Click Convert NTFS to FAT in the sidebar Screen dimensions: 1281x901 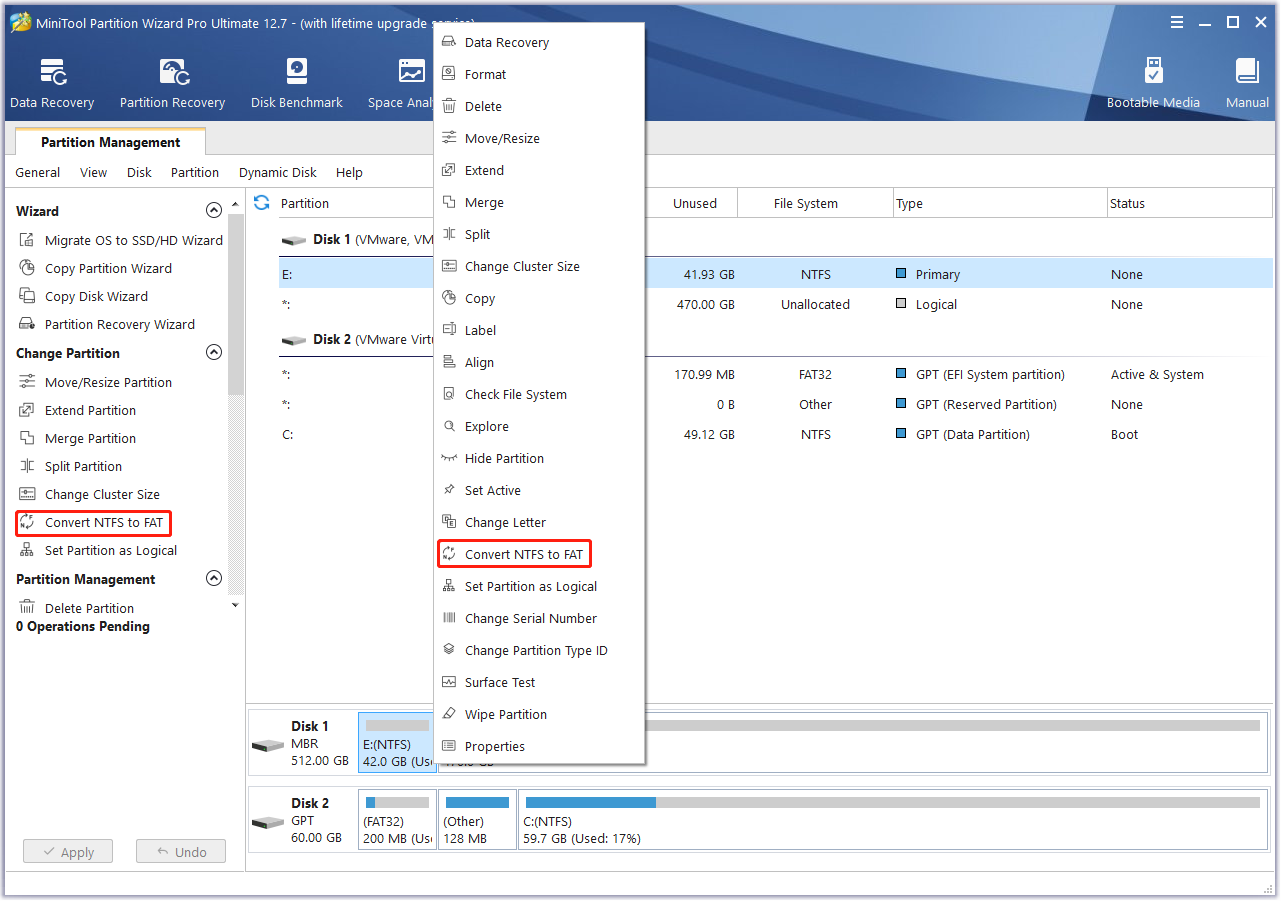point(93,523)
